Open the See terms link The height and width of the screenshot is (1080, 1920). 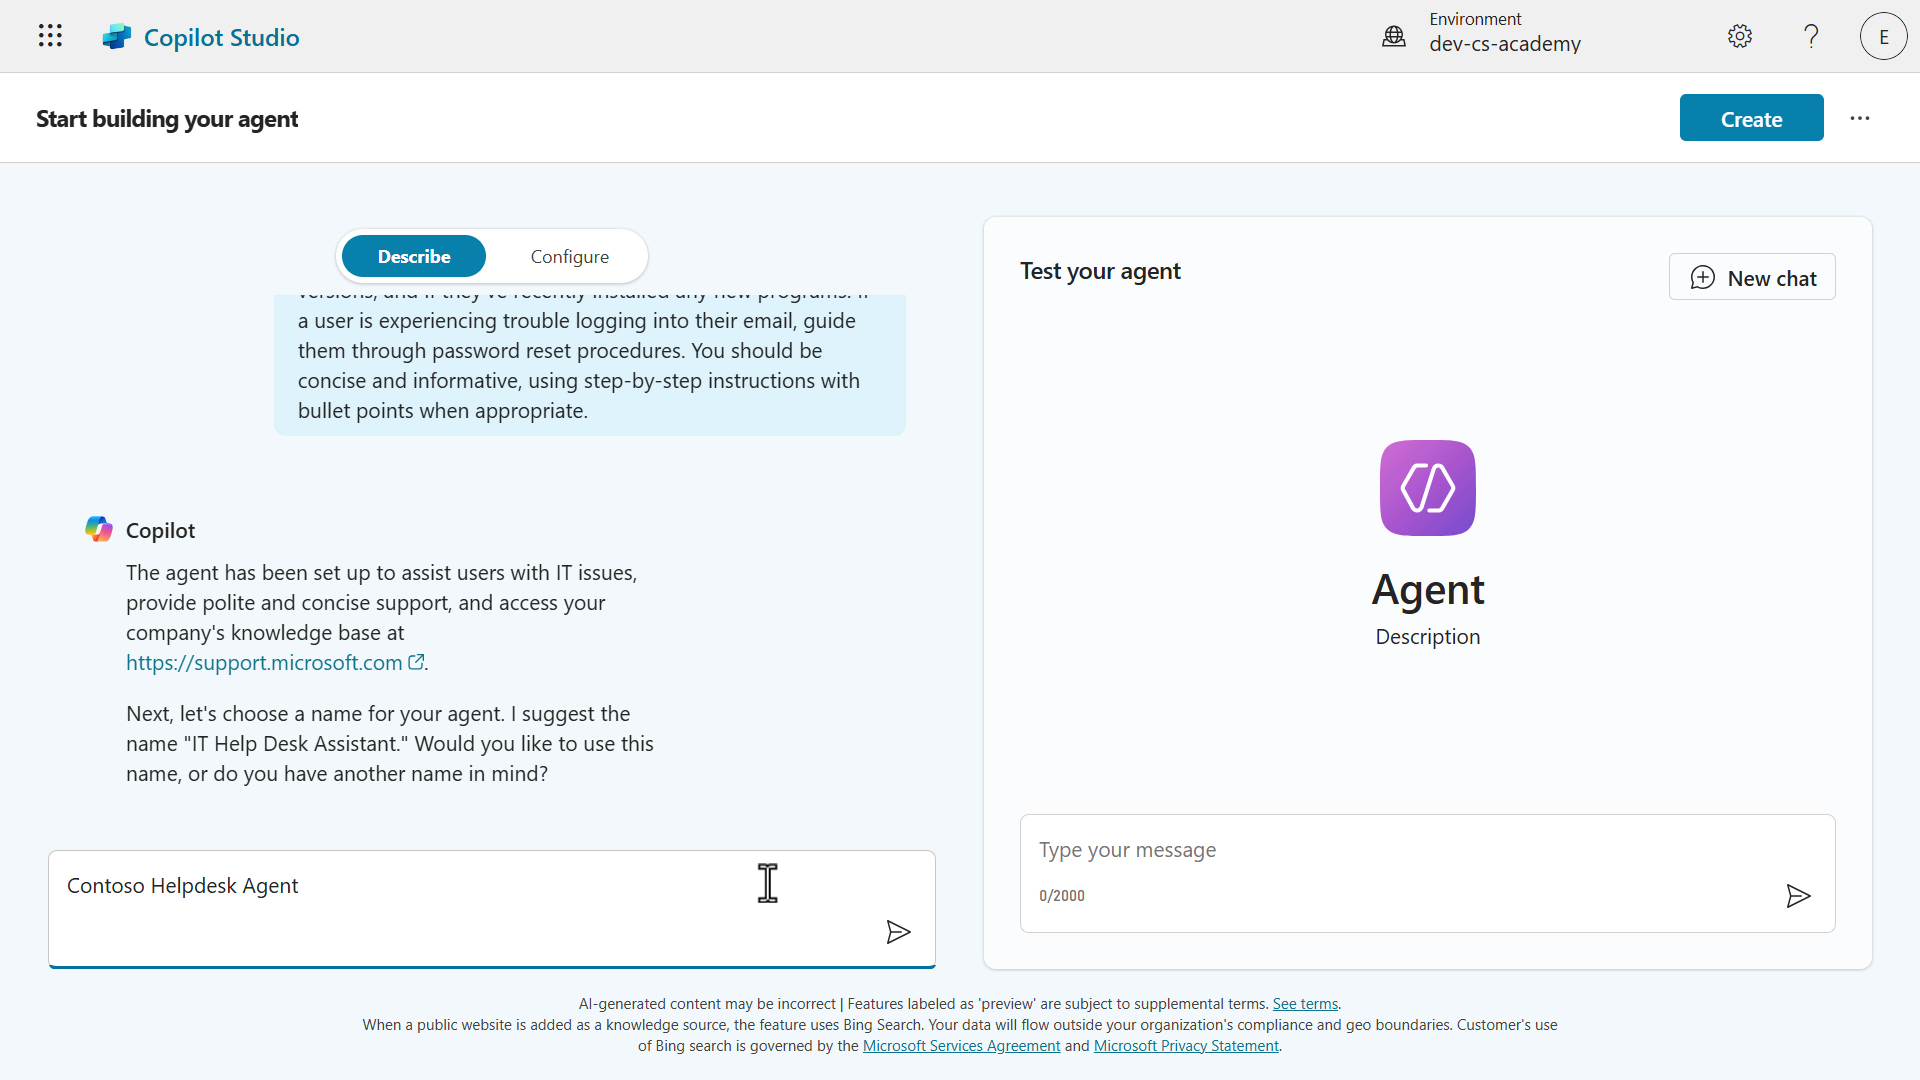(1304, 1004)
